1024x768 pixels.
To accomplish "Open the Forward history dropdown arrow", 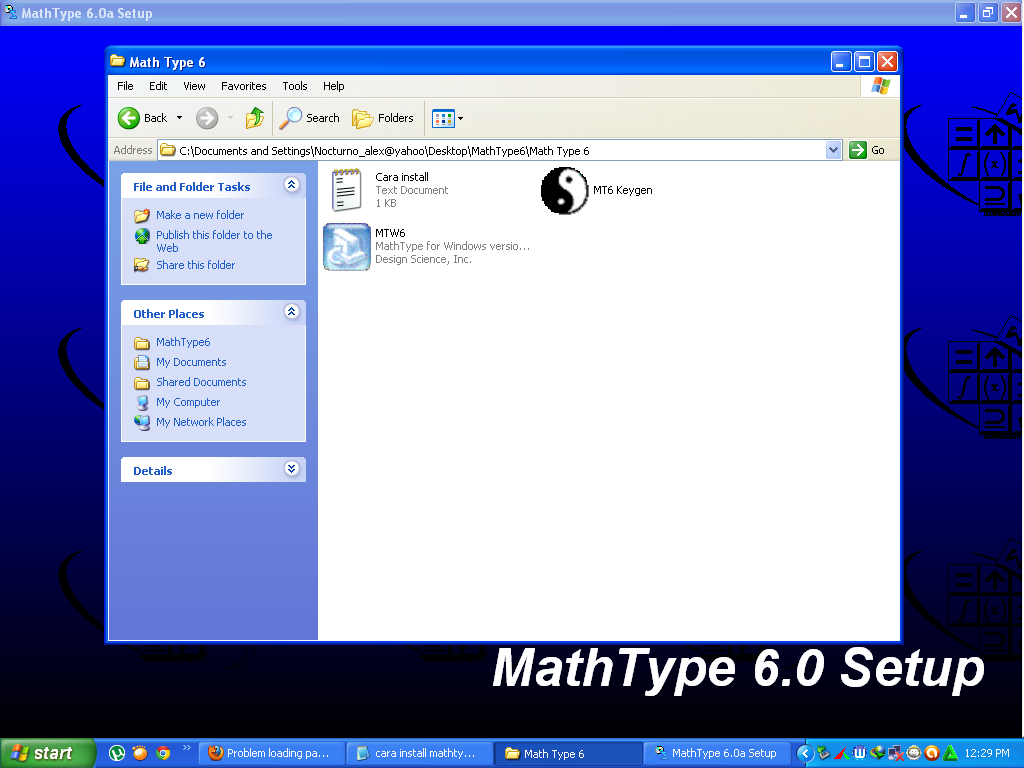I will pos(231,118).
